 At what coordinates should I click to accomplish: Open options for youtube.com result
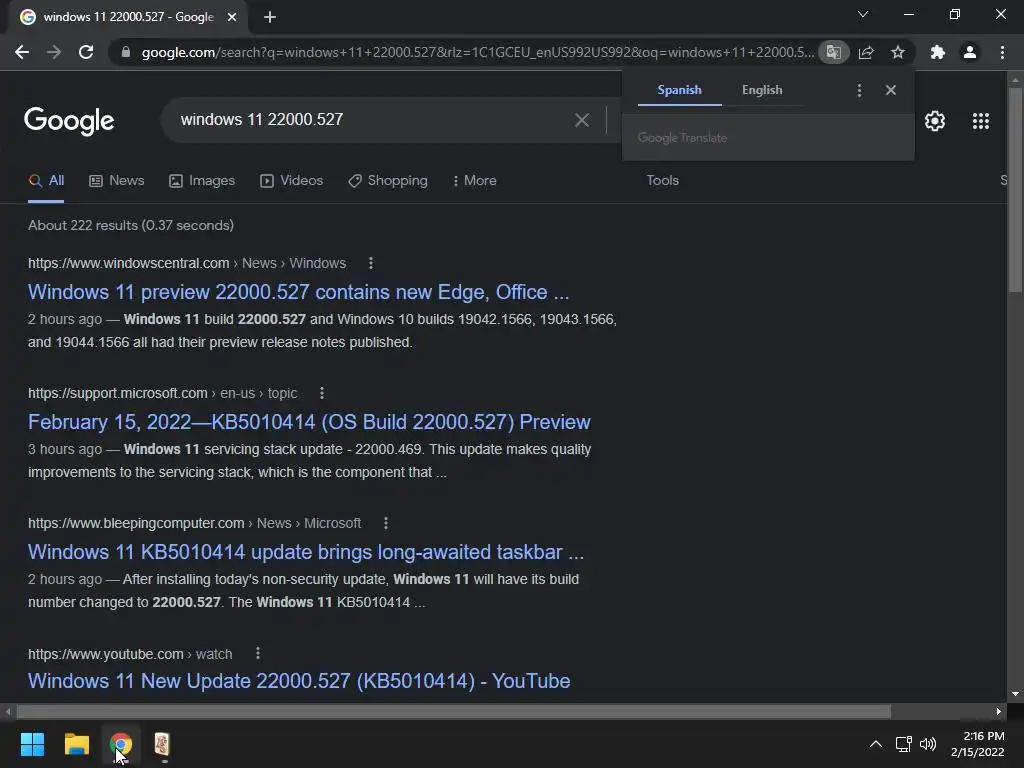[258, 653]
